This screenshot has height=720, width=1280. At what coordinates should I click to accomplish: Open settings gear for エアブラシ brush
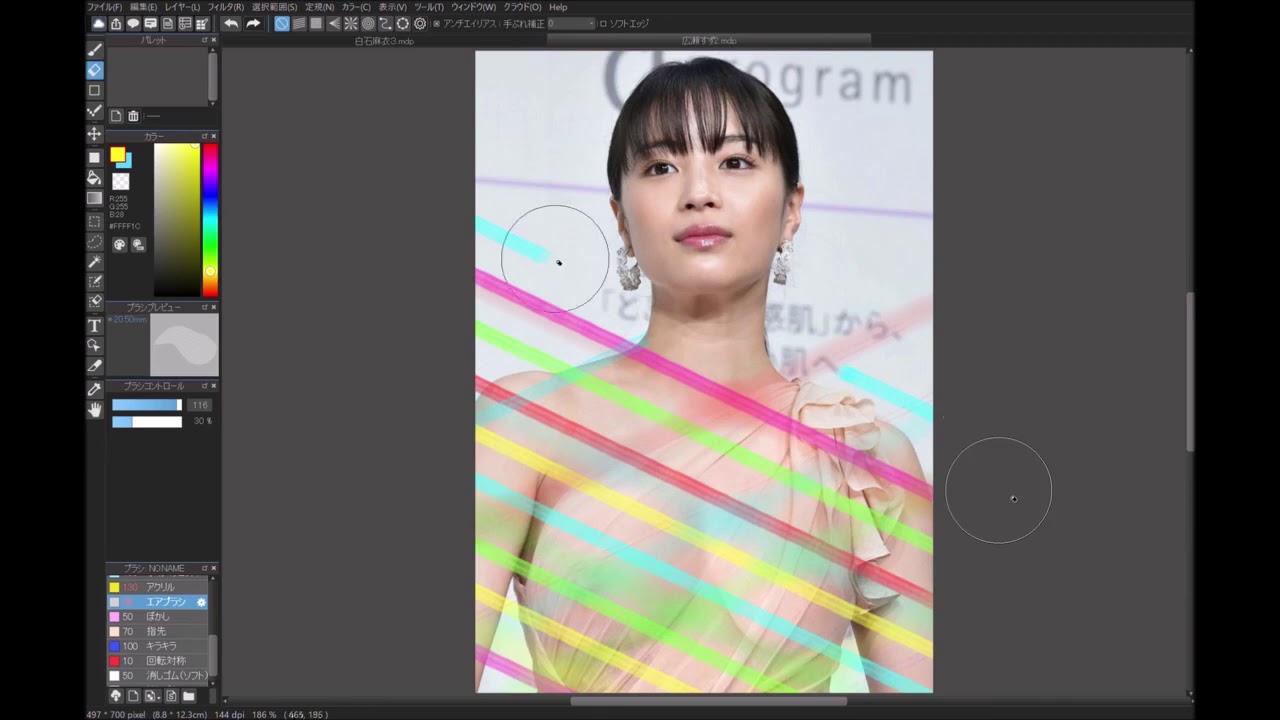pyautogui.click(x=201, y=602)
